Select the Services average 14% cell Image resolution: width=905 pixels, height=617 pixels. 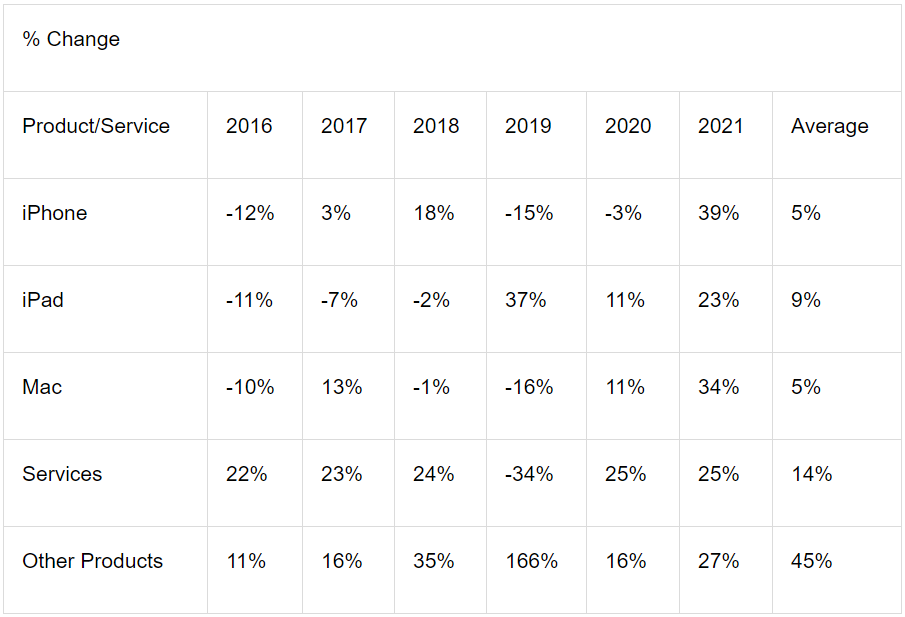(811, 474)
